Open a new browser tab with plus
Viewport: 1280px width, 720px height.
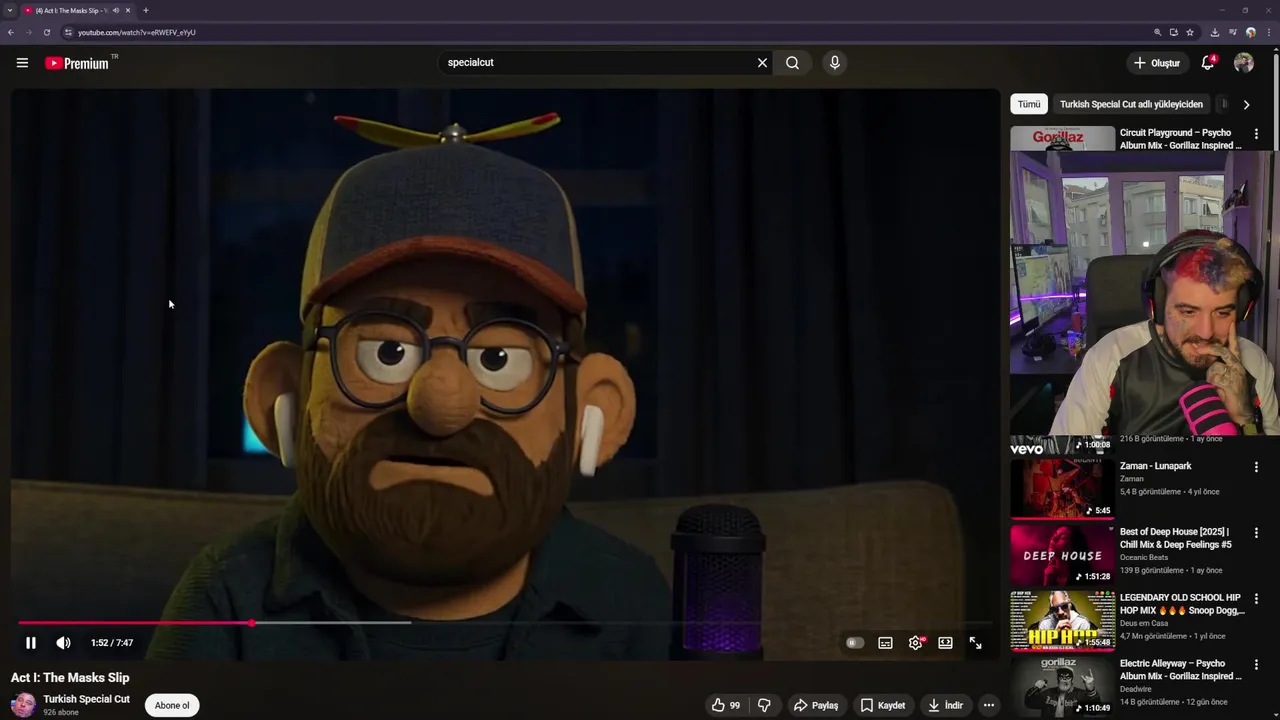[x=146, y=10]
